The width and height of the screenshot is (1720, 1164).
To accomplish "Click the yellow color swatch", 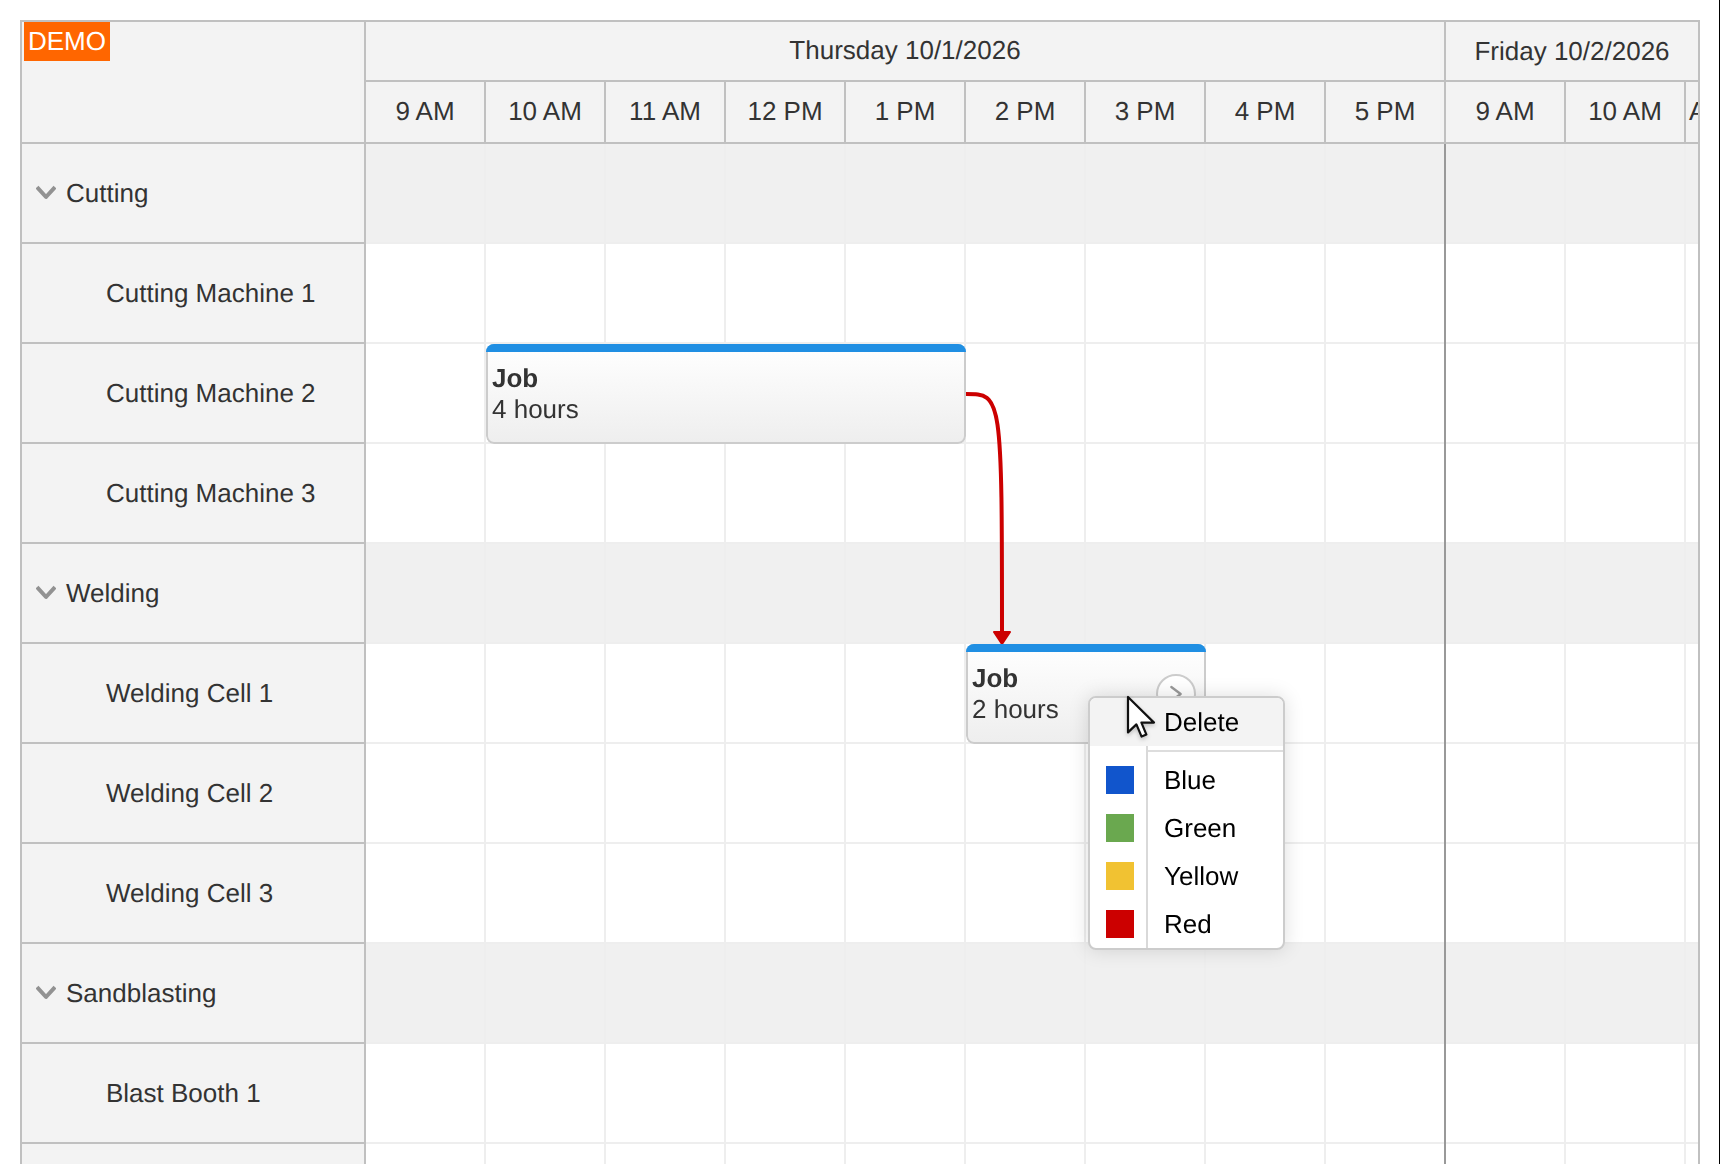I will [x=1120, y=876].
